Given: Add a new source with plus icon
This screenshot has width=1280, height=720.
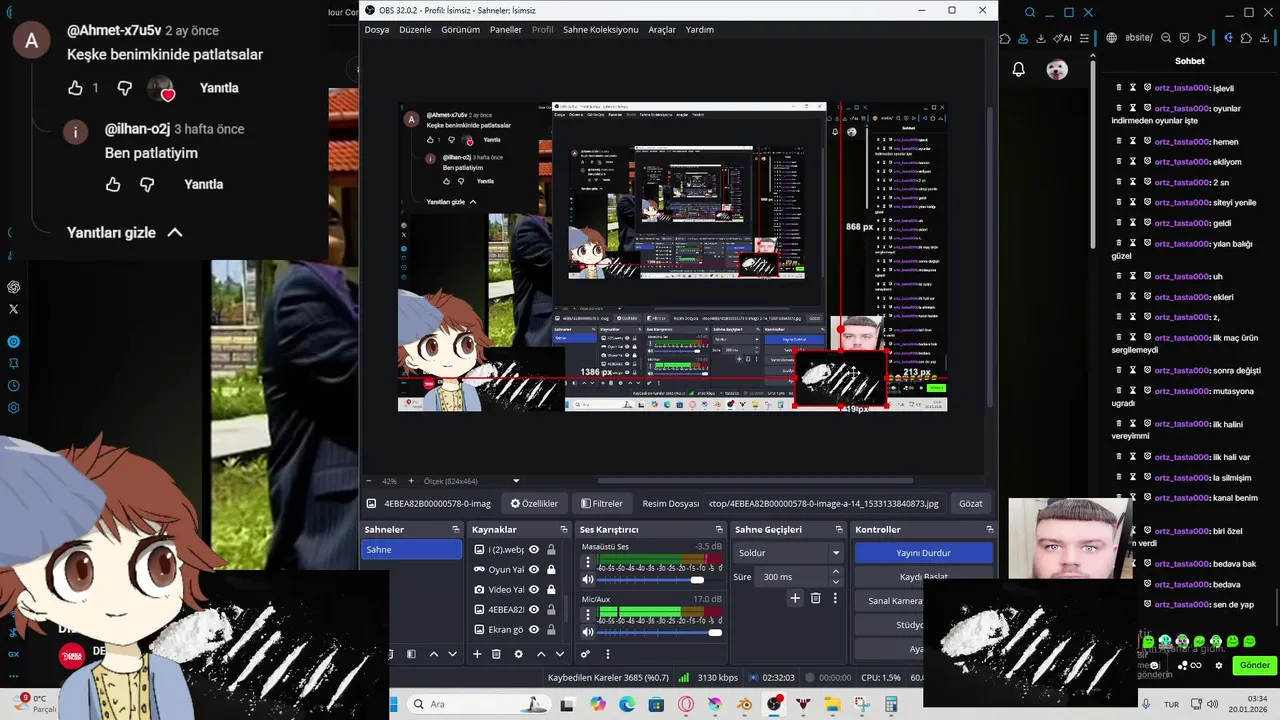Looking at the screenshot, I should (x=477, y=654).
